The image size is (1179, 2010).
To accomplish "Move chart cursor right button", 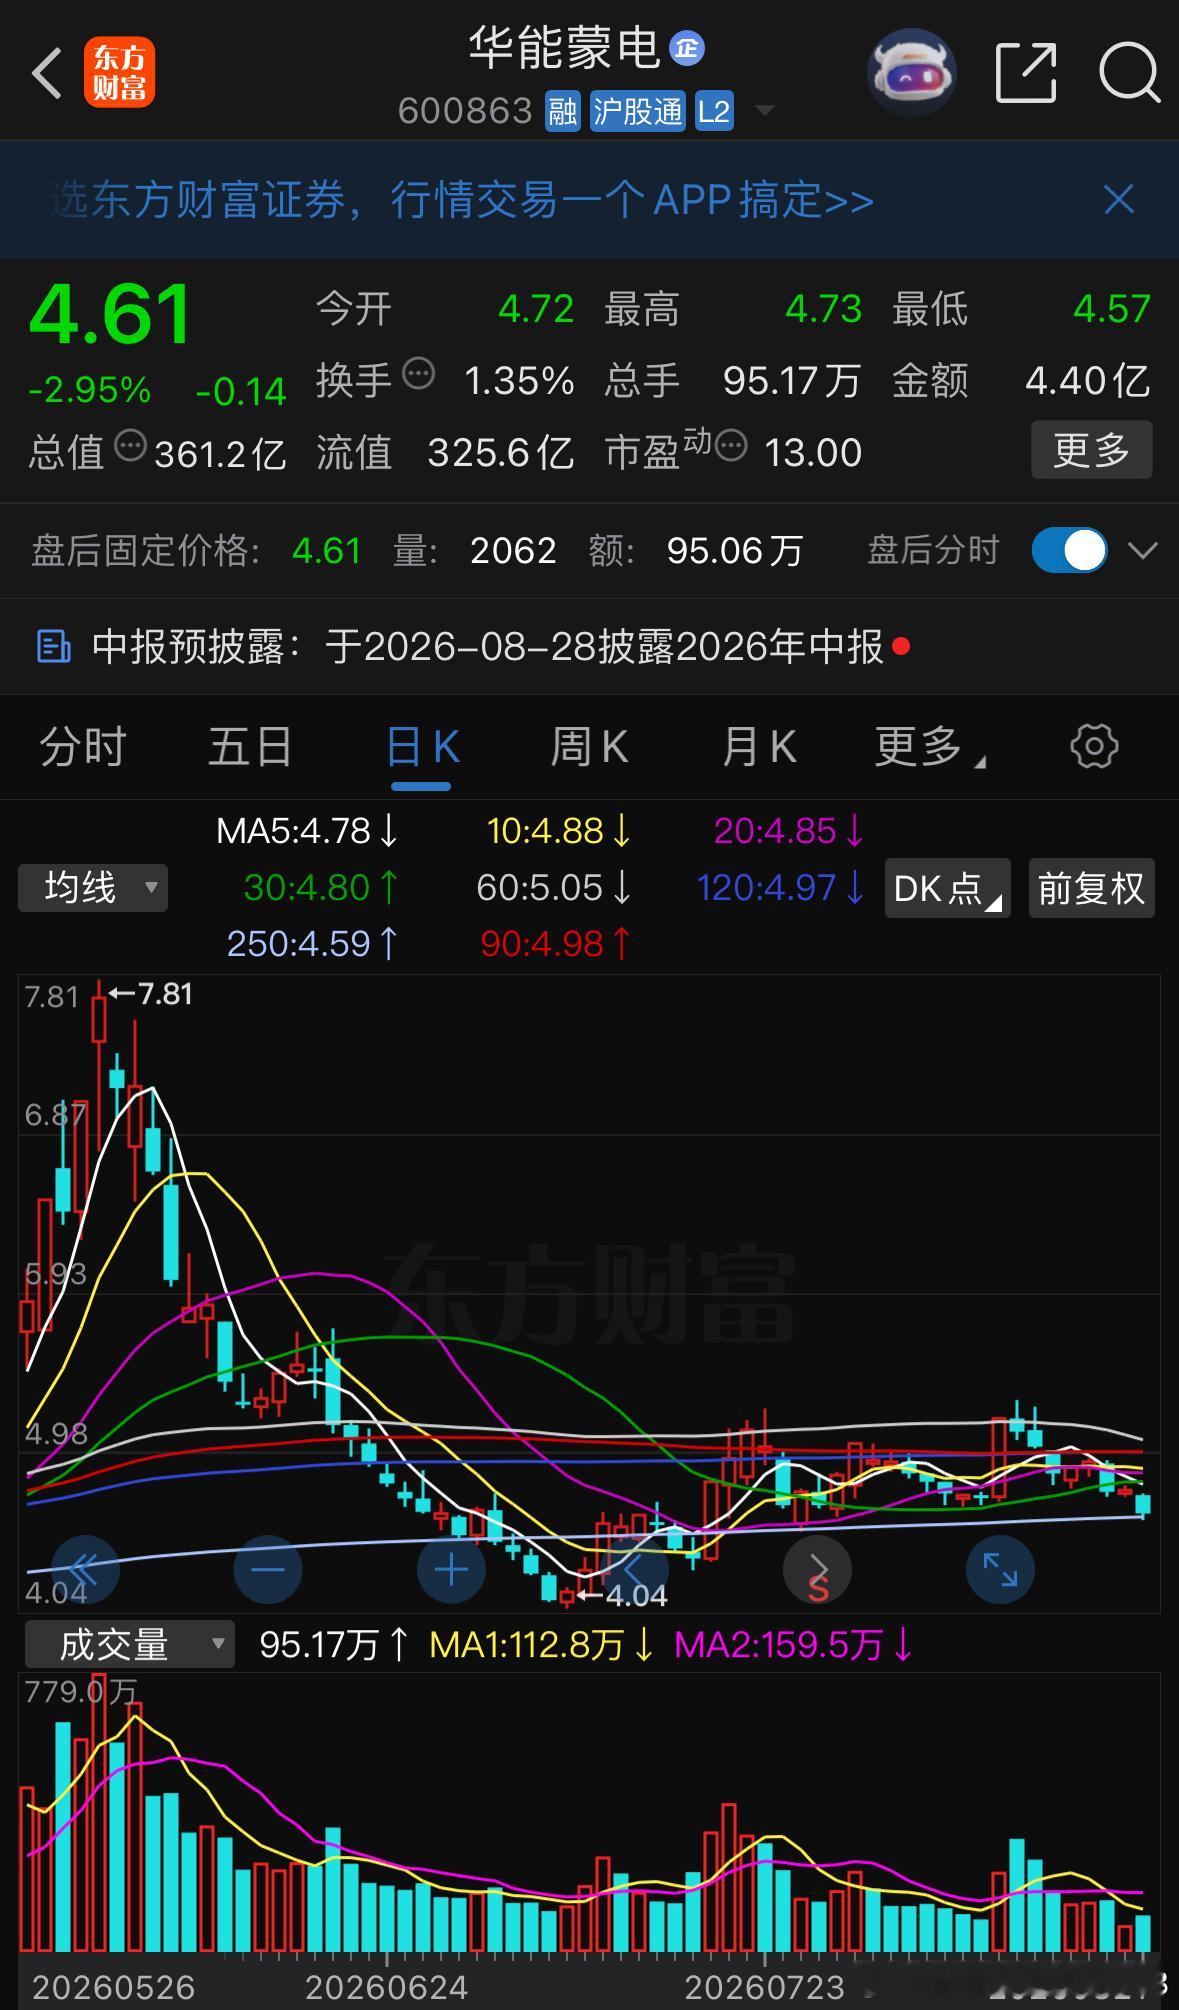I will point(818,1569).
